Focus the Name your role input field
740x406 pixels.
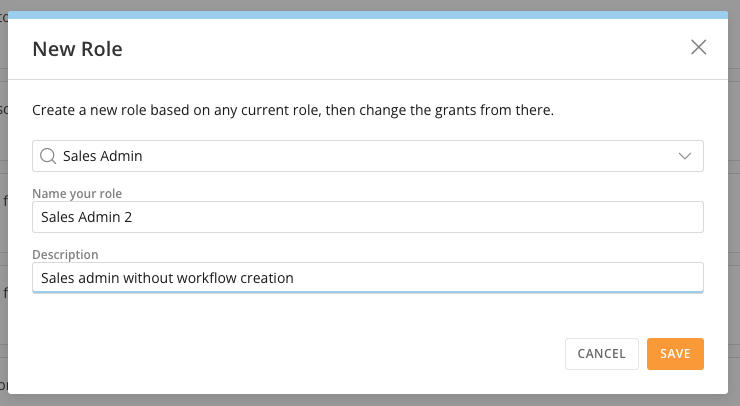368,217
